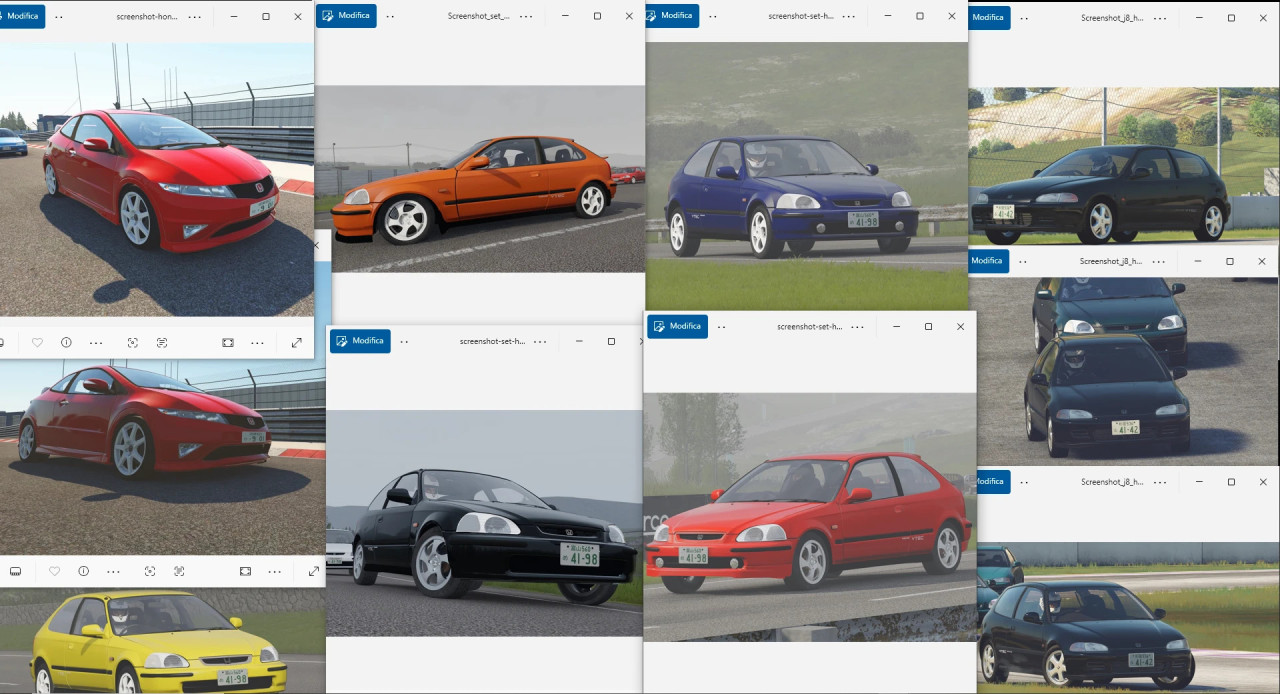Click two-dot overflow next to Modifica, orange car window
Screen dimensions: 1280x694
tap(390, 17)
